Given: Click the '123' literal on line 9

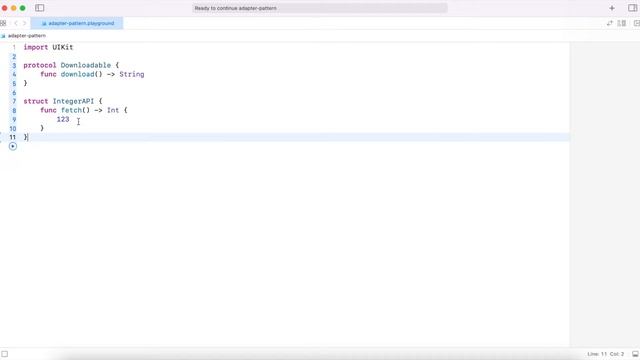Looking at the screenshot, I should [63, 119].
